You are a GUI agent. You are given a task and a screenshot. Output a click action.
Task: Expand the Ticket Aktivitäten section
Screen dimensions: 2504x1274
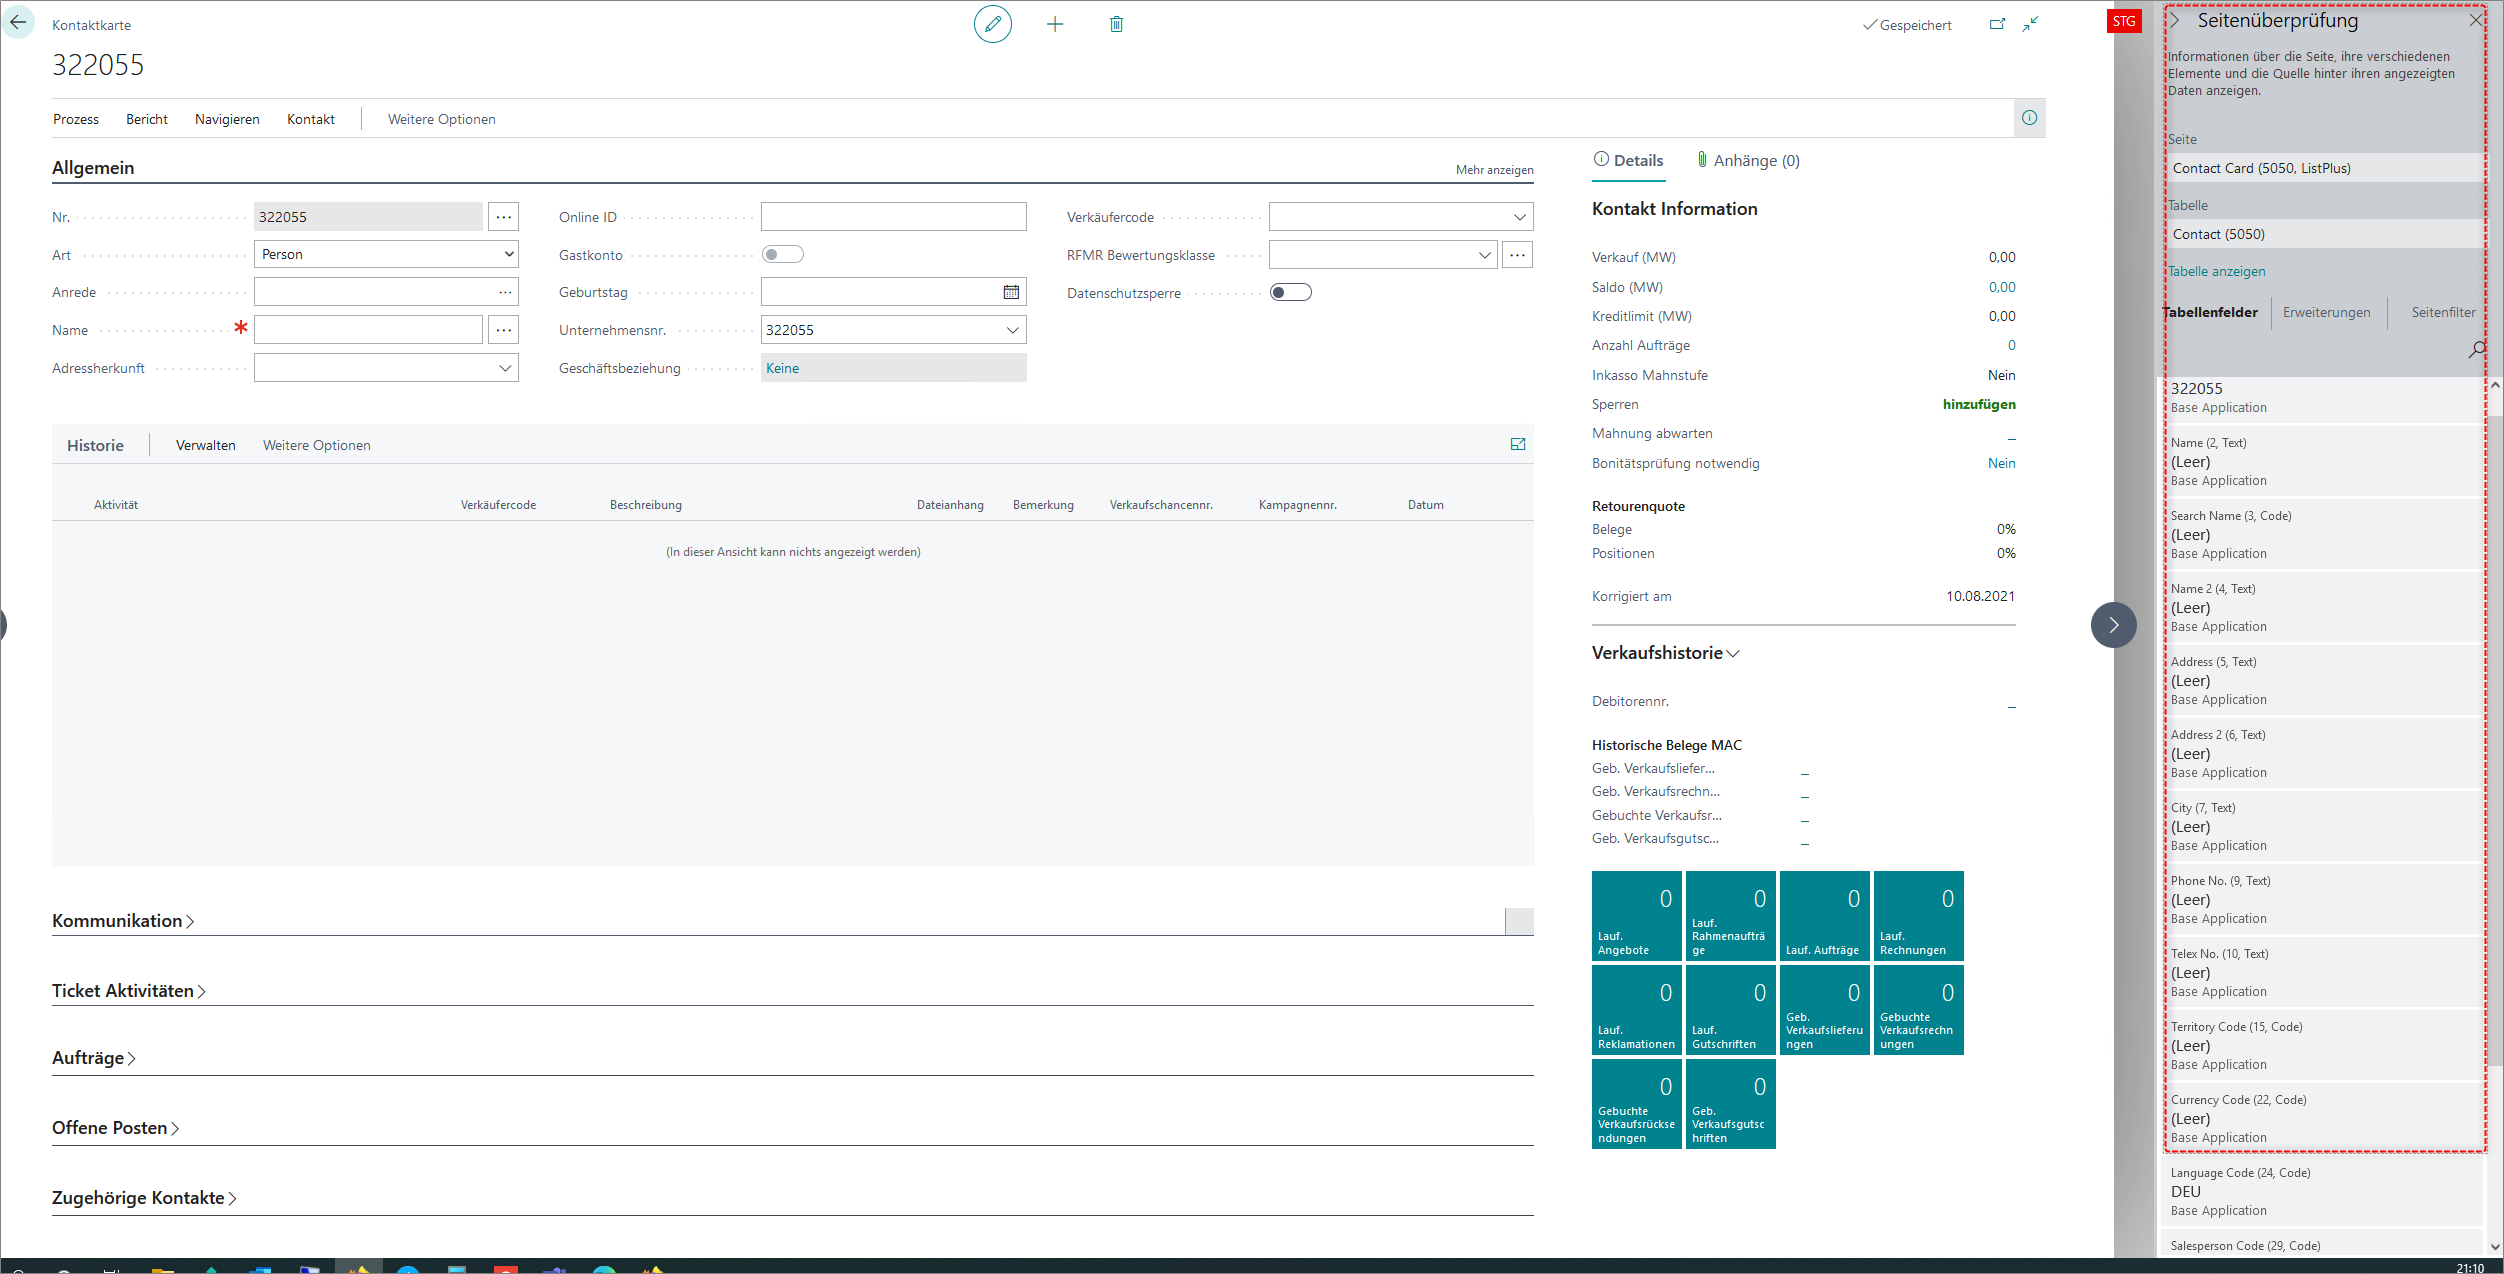click(x=129, y=991)
